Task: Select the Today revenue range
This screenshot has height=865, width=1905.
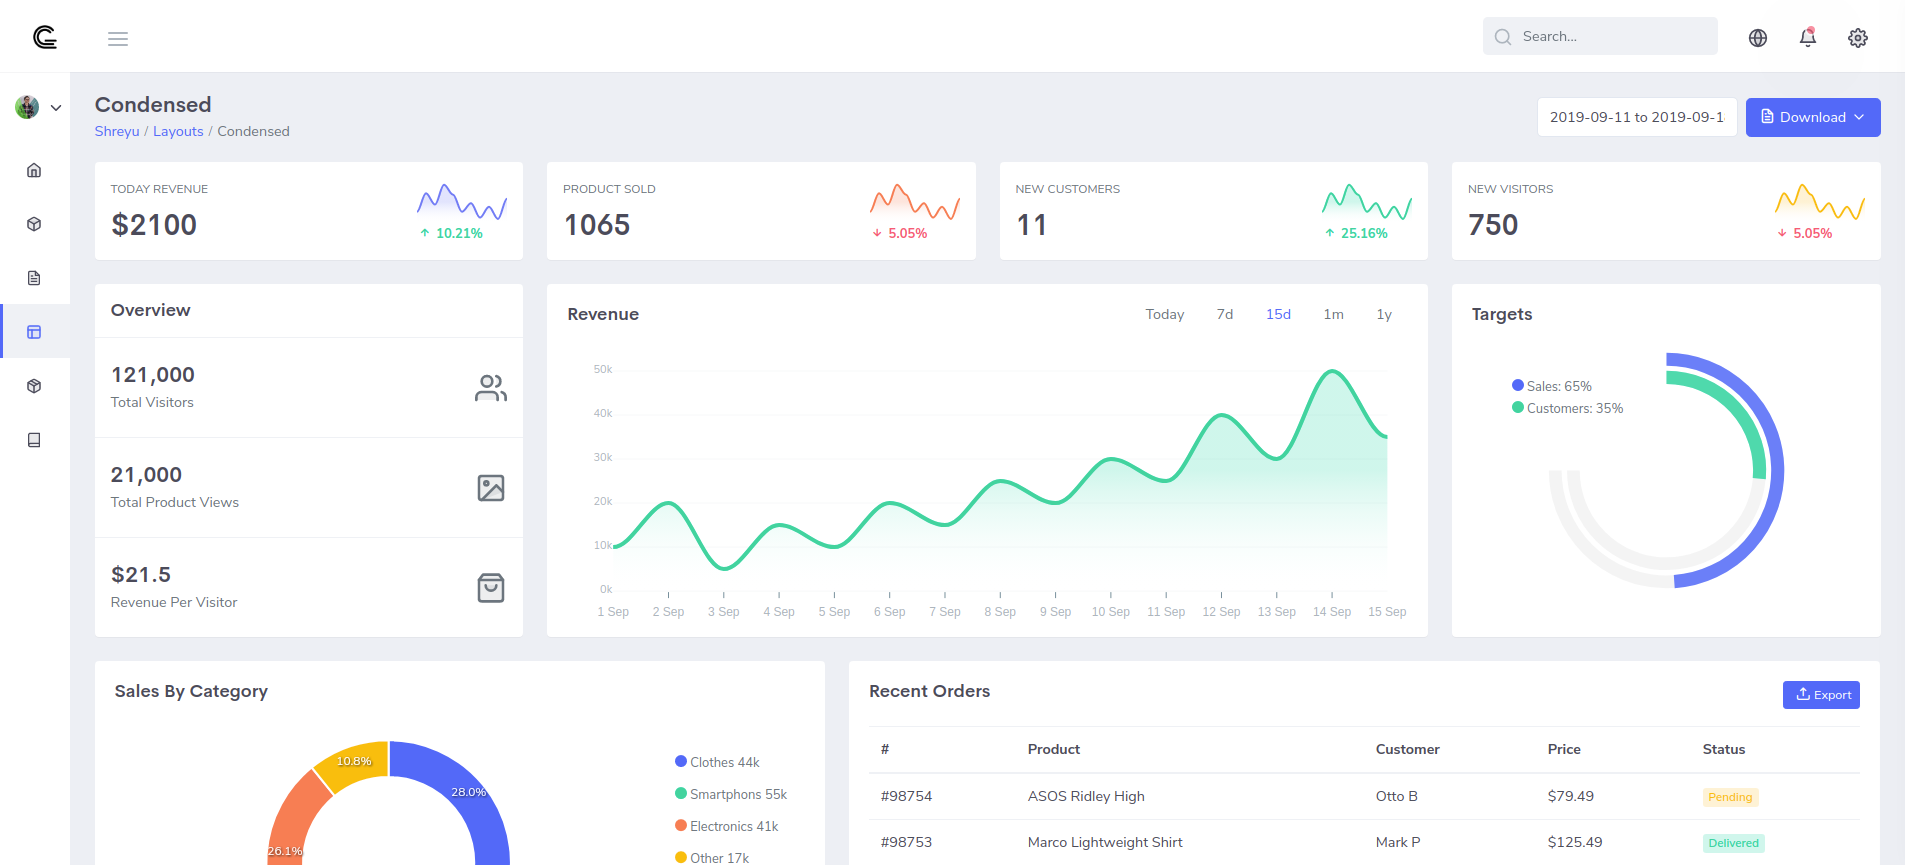Action: pyautogui.click(x=1165, y=314)
